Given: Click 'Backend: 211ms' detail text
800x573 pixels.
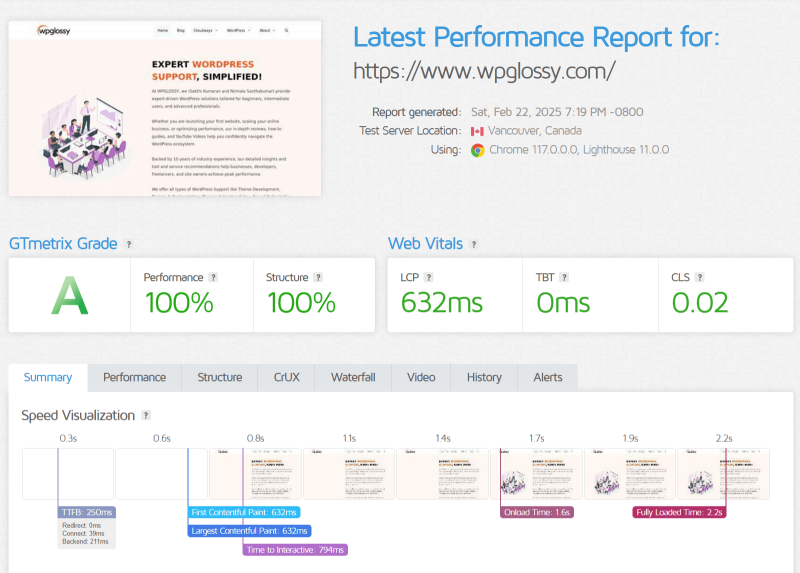Looking at the screenshot, I should coord(85,542).
